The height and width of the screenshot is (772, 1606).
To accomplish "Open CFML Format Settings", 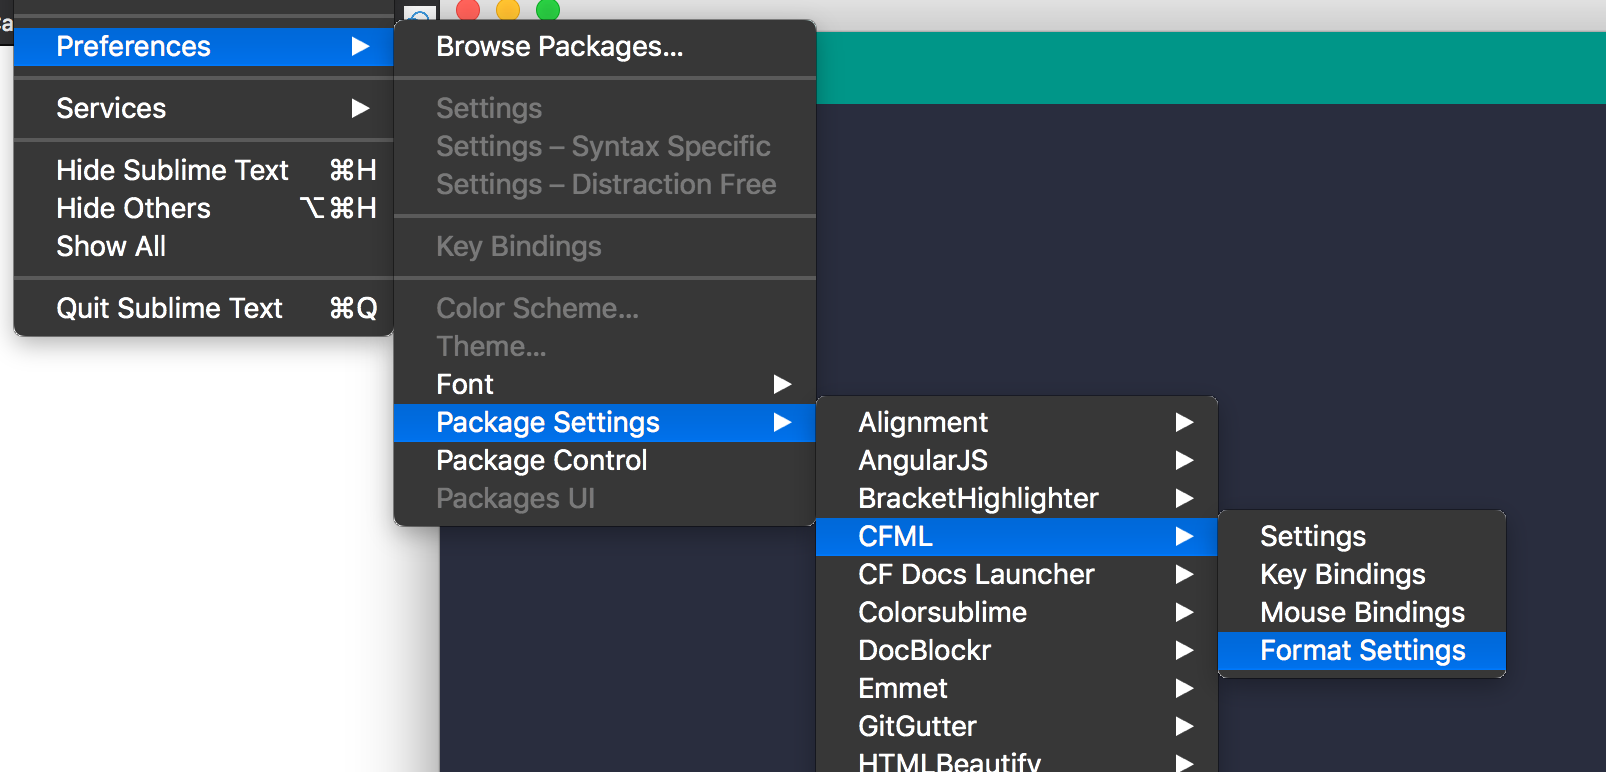I will (x=1362, y=651).
